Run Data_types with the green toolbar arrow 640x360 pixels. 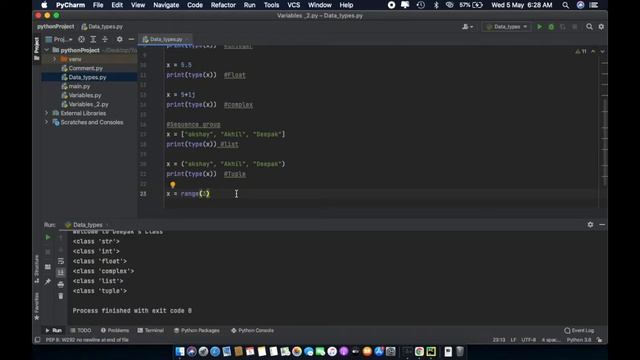point(539,27)
